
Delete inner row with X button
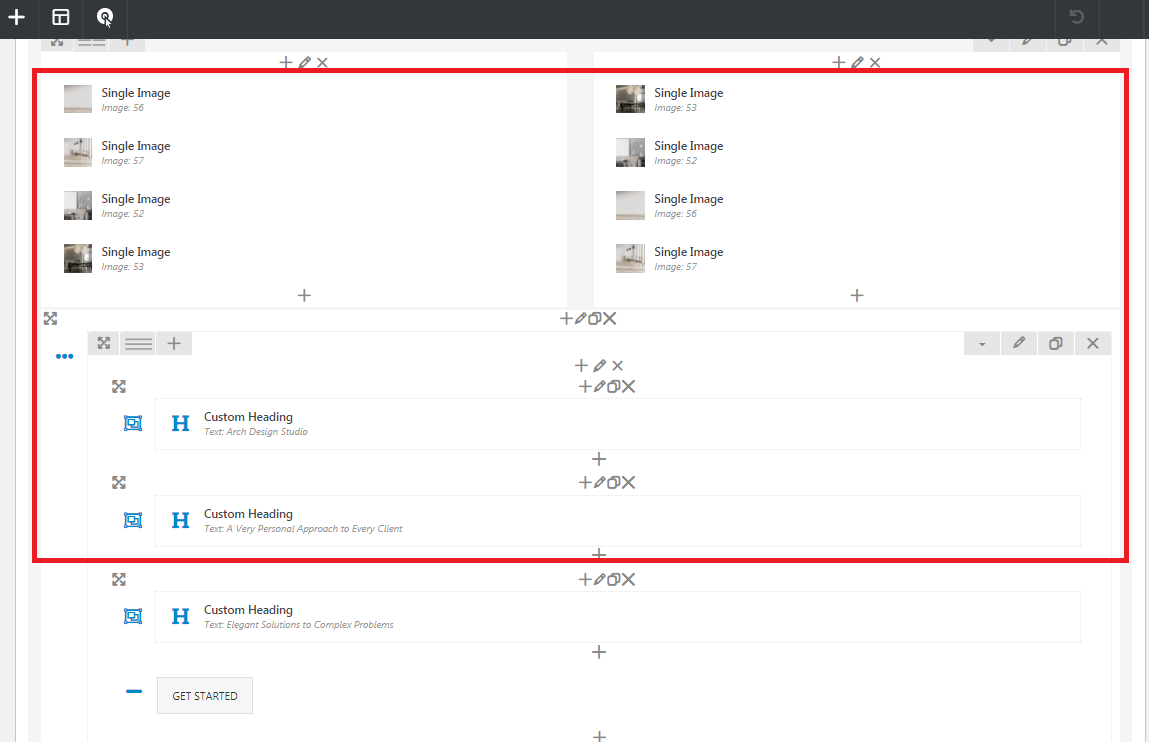1093,344
